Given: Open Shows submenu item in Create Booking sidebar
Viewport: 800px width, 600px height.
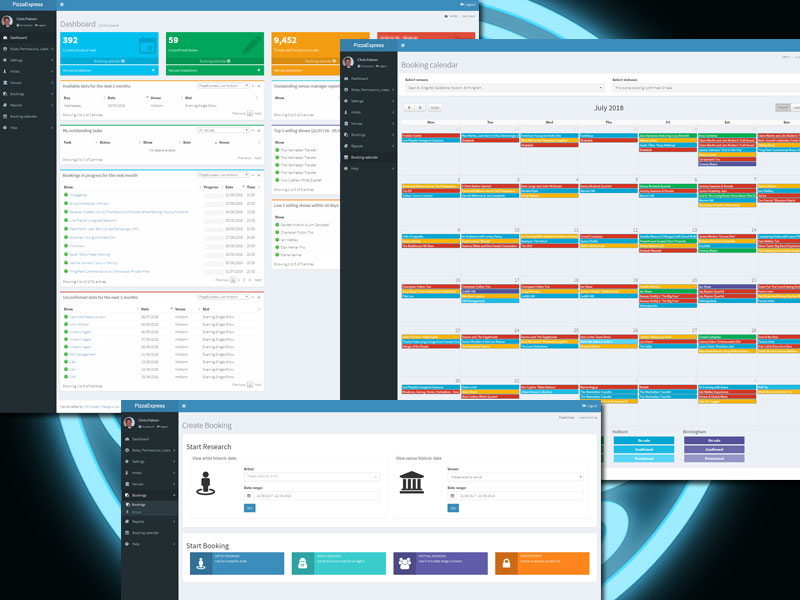Looking at the screenshot, I should coord(137,512).
